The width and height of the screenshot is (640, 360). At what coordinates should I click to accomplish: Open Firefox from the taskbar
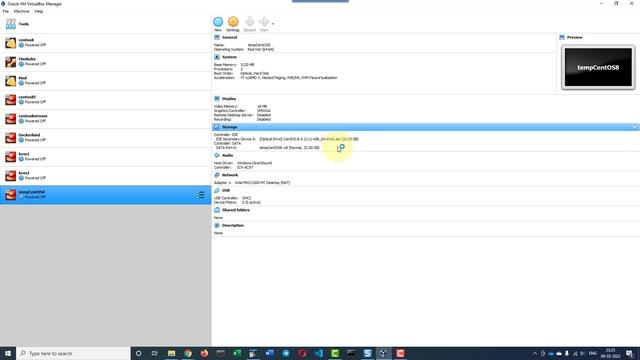pyautogui.click(x=204, y=353)
